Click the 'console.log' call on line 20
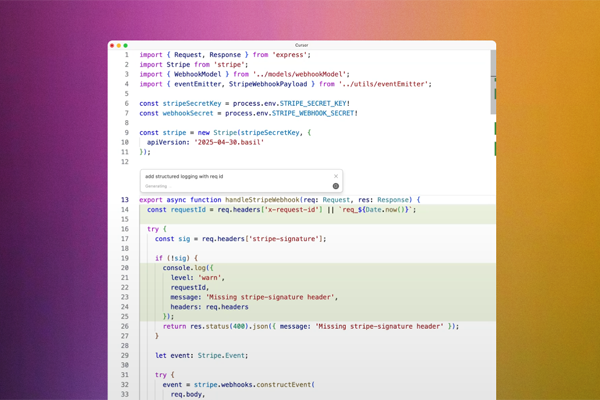This screenshot has width=600, height=400. point(186,269)
